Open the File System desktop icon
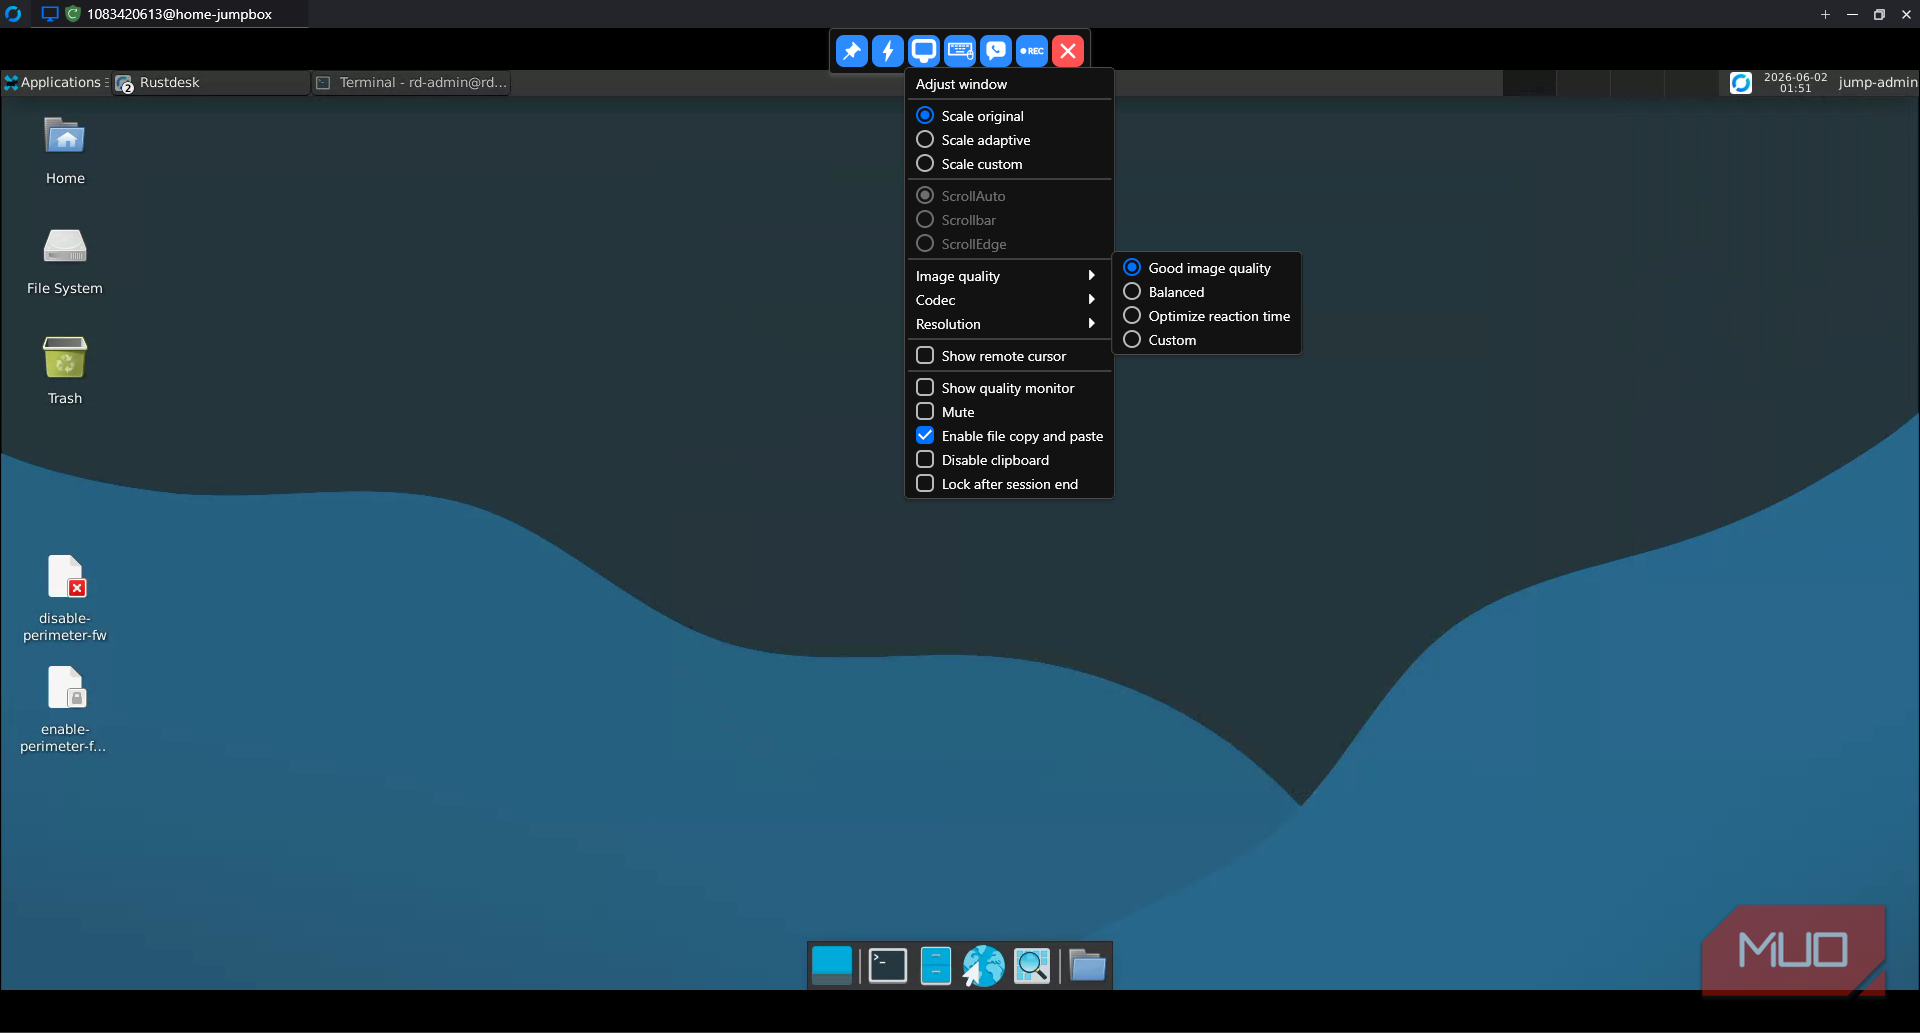This screenshot has width=1920, height=1033. click(65, 261)
